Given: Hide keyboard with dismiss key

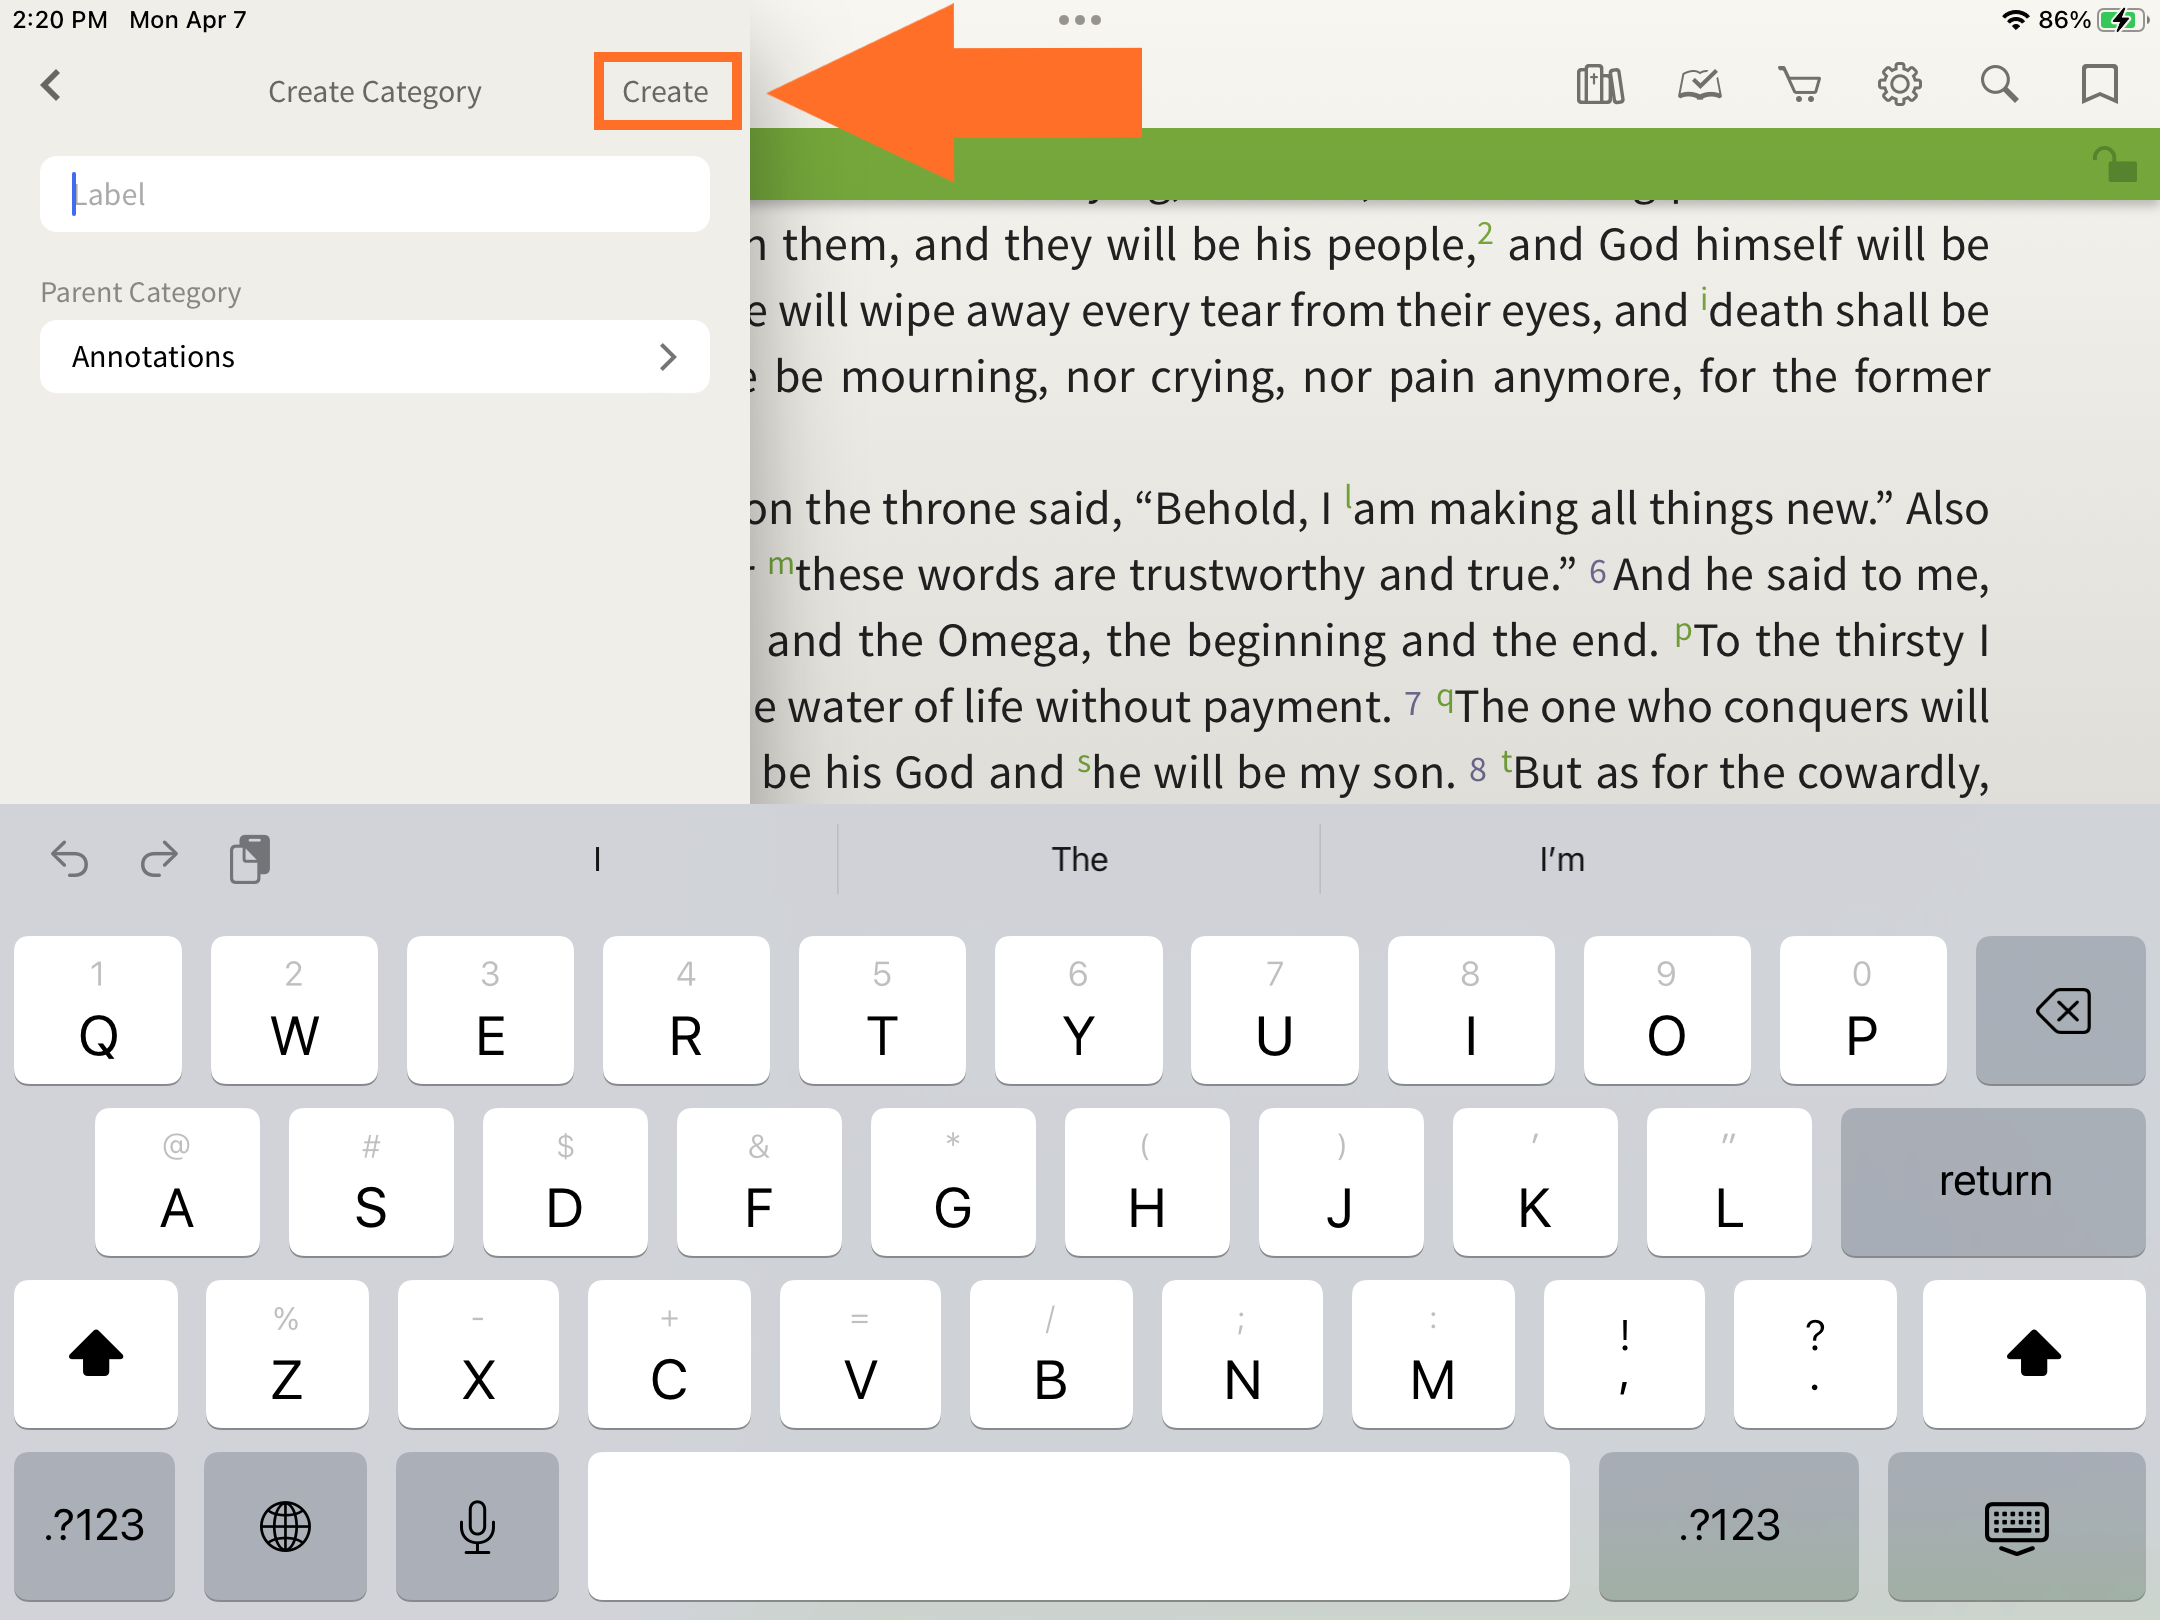Looking at the screenshot, I should (2016, 1525).
